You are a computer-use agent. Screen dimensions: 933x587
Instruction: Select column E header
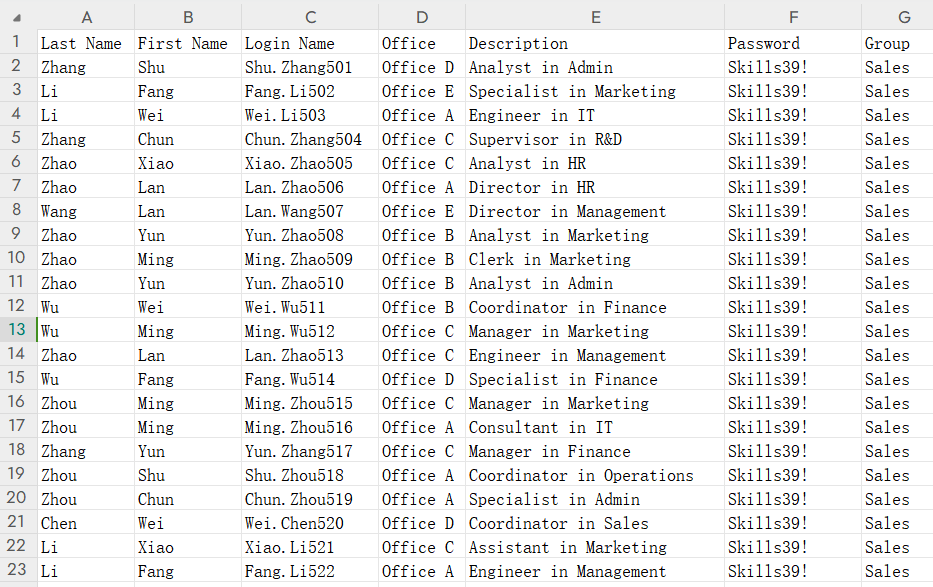(595, 17)
